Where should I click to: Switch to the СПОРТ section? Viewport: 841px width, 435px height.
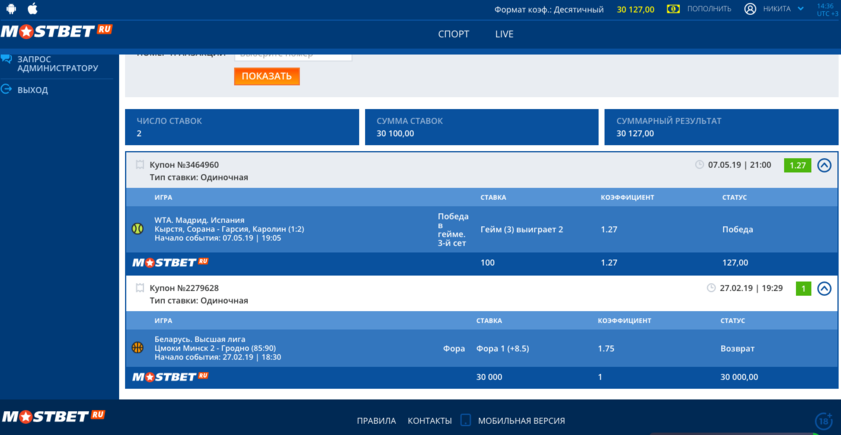453,34
